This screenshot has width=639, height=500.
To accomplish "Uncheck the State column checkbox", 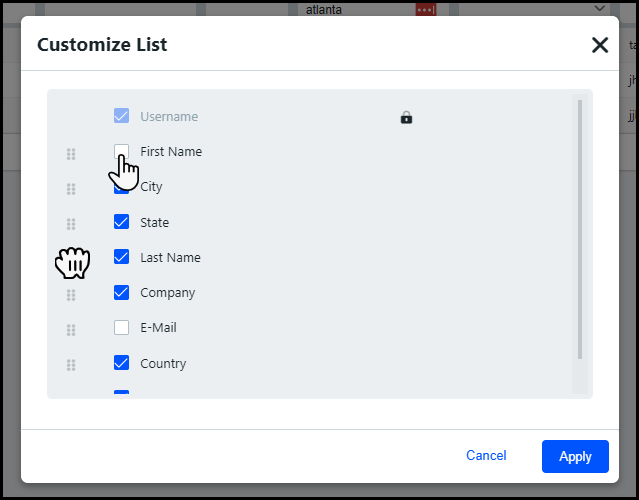I will click(122, 222).
